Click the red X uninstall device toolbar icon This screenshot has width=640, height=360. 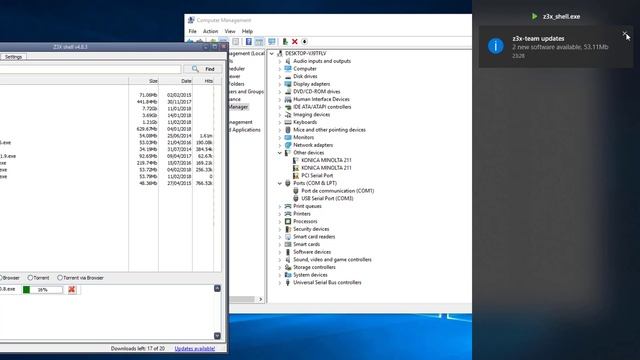coord(295,42)
